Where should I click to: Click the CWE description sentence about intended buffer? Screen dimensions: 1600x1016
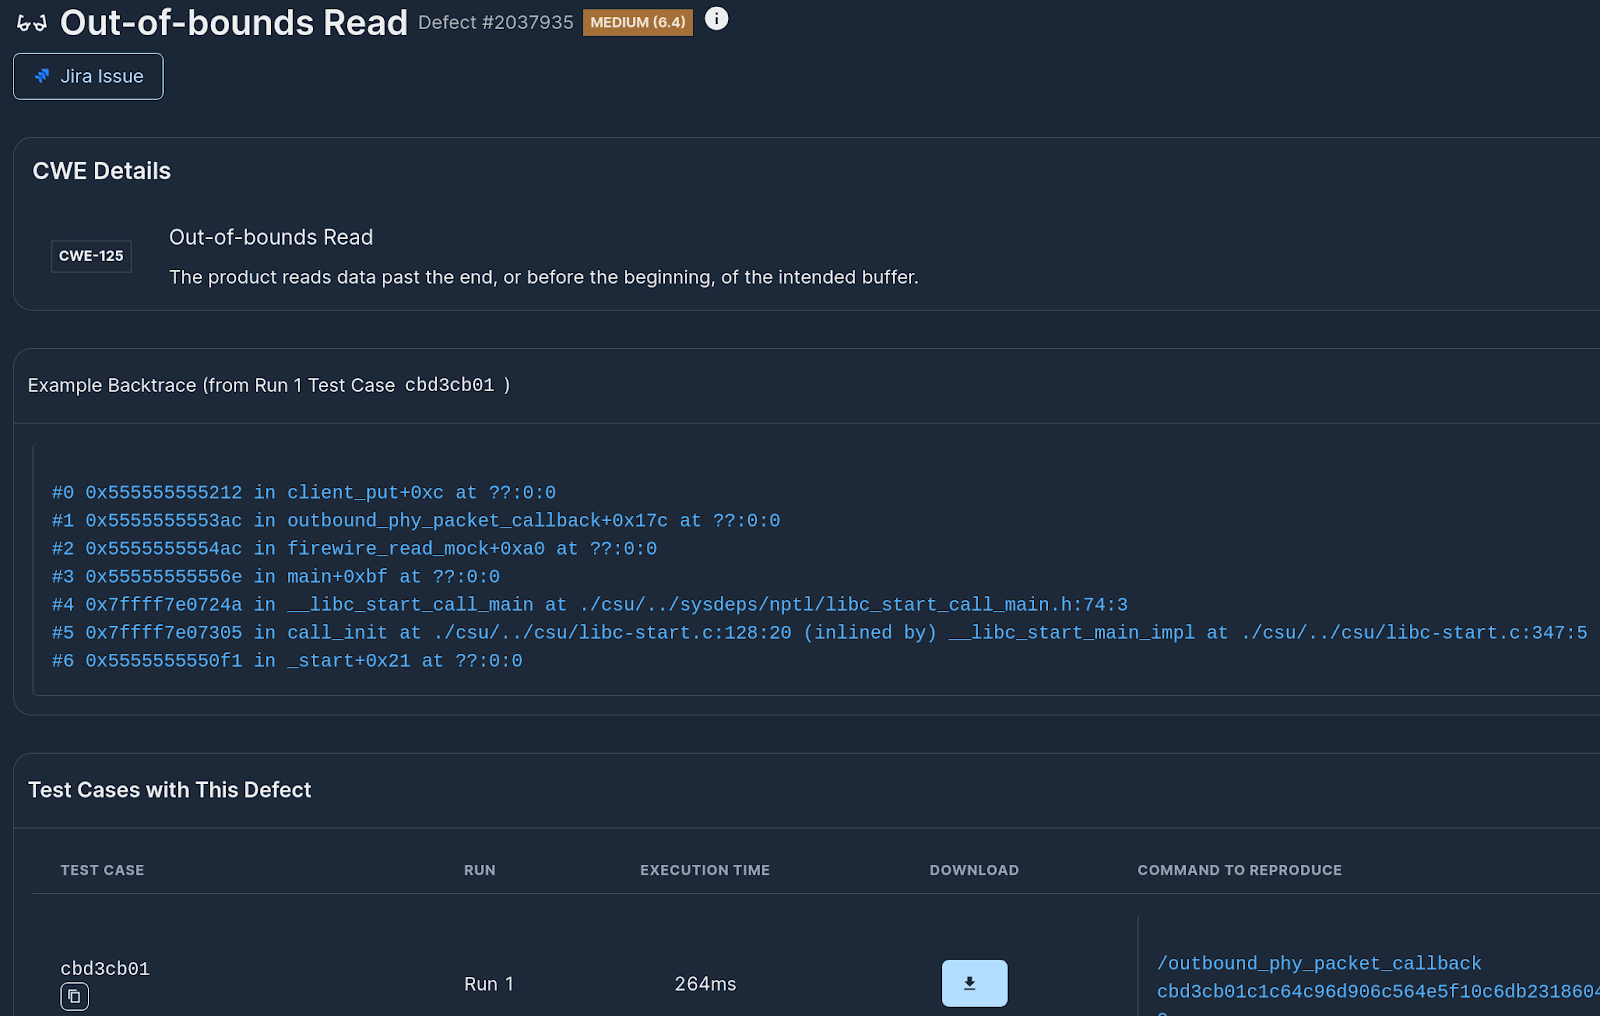pyautogui.click(x=543, y=277)
